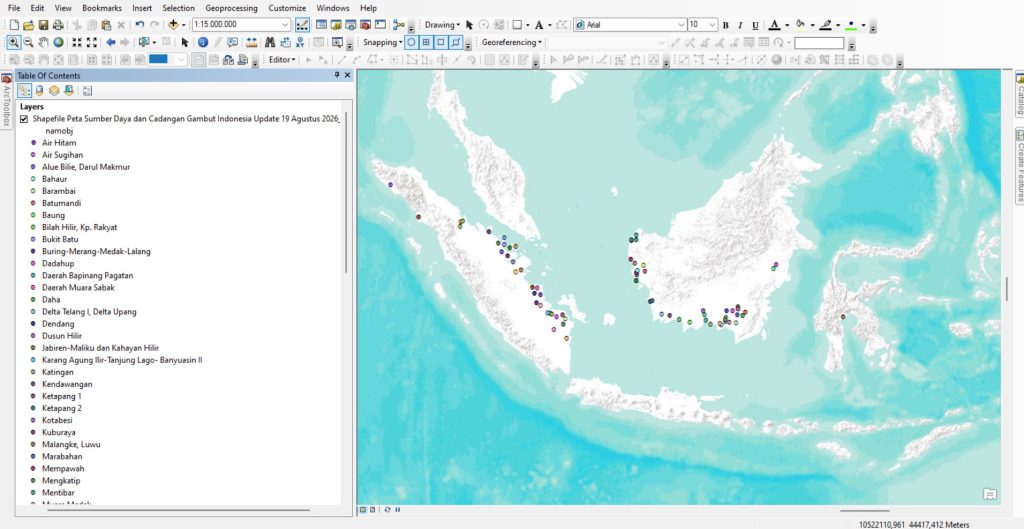Open the File menu
Image resolution: width=1024 pixels, height=529 pixels.
pyautogui.click(x=14, y=8)
